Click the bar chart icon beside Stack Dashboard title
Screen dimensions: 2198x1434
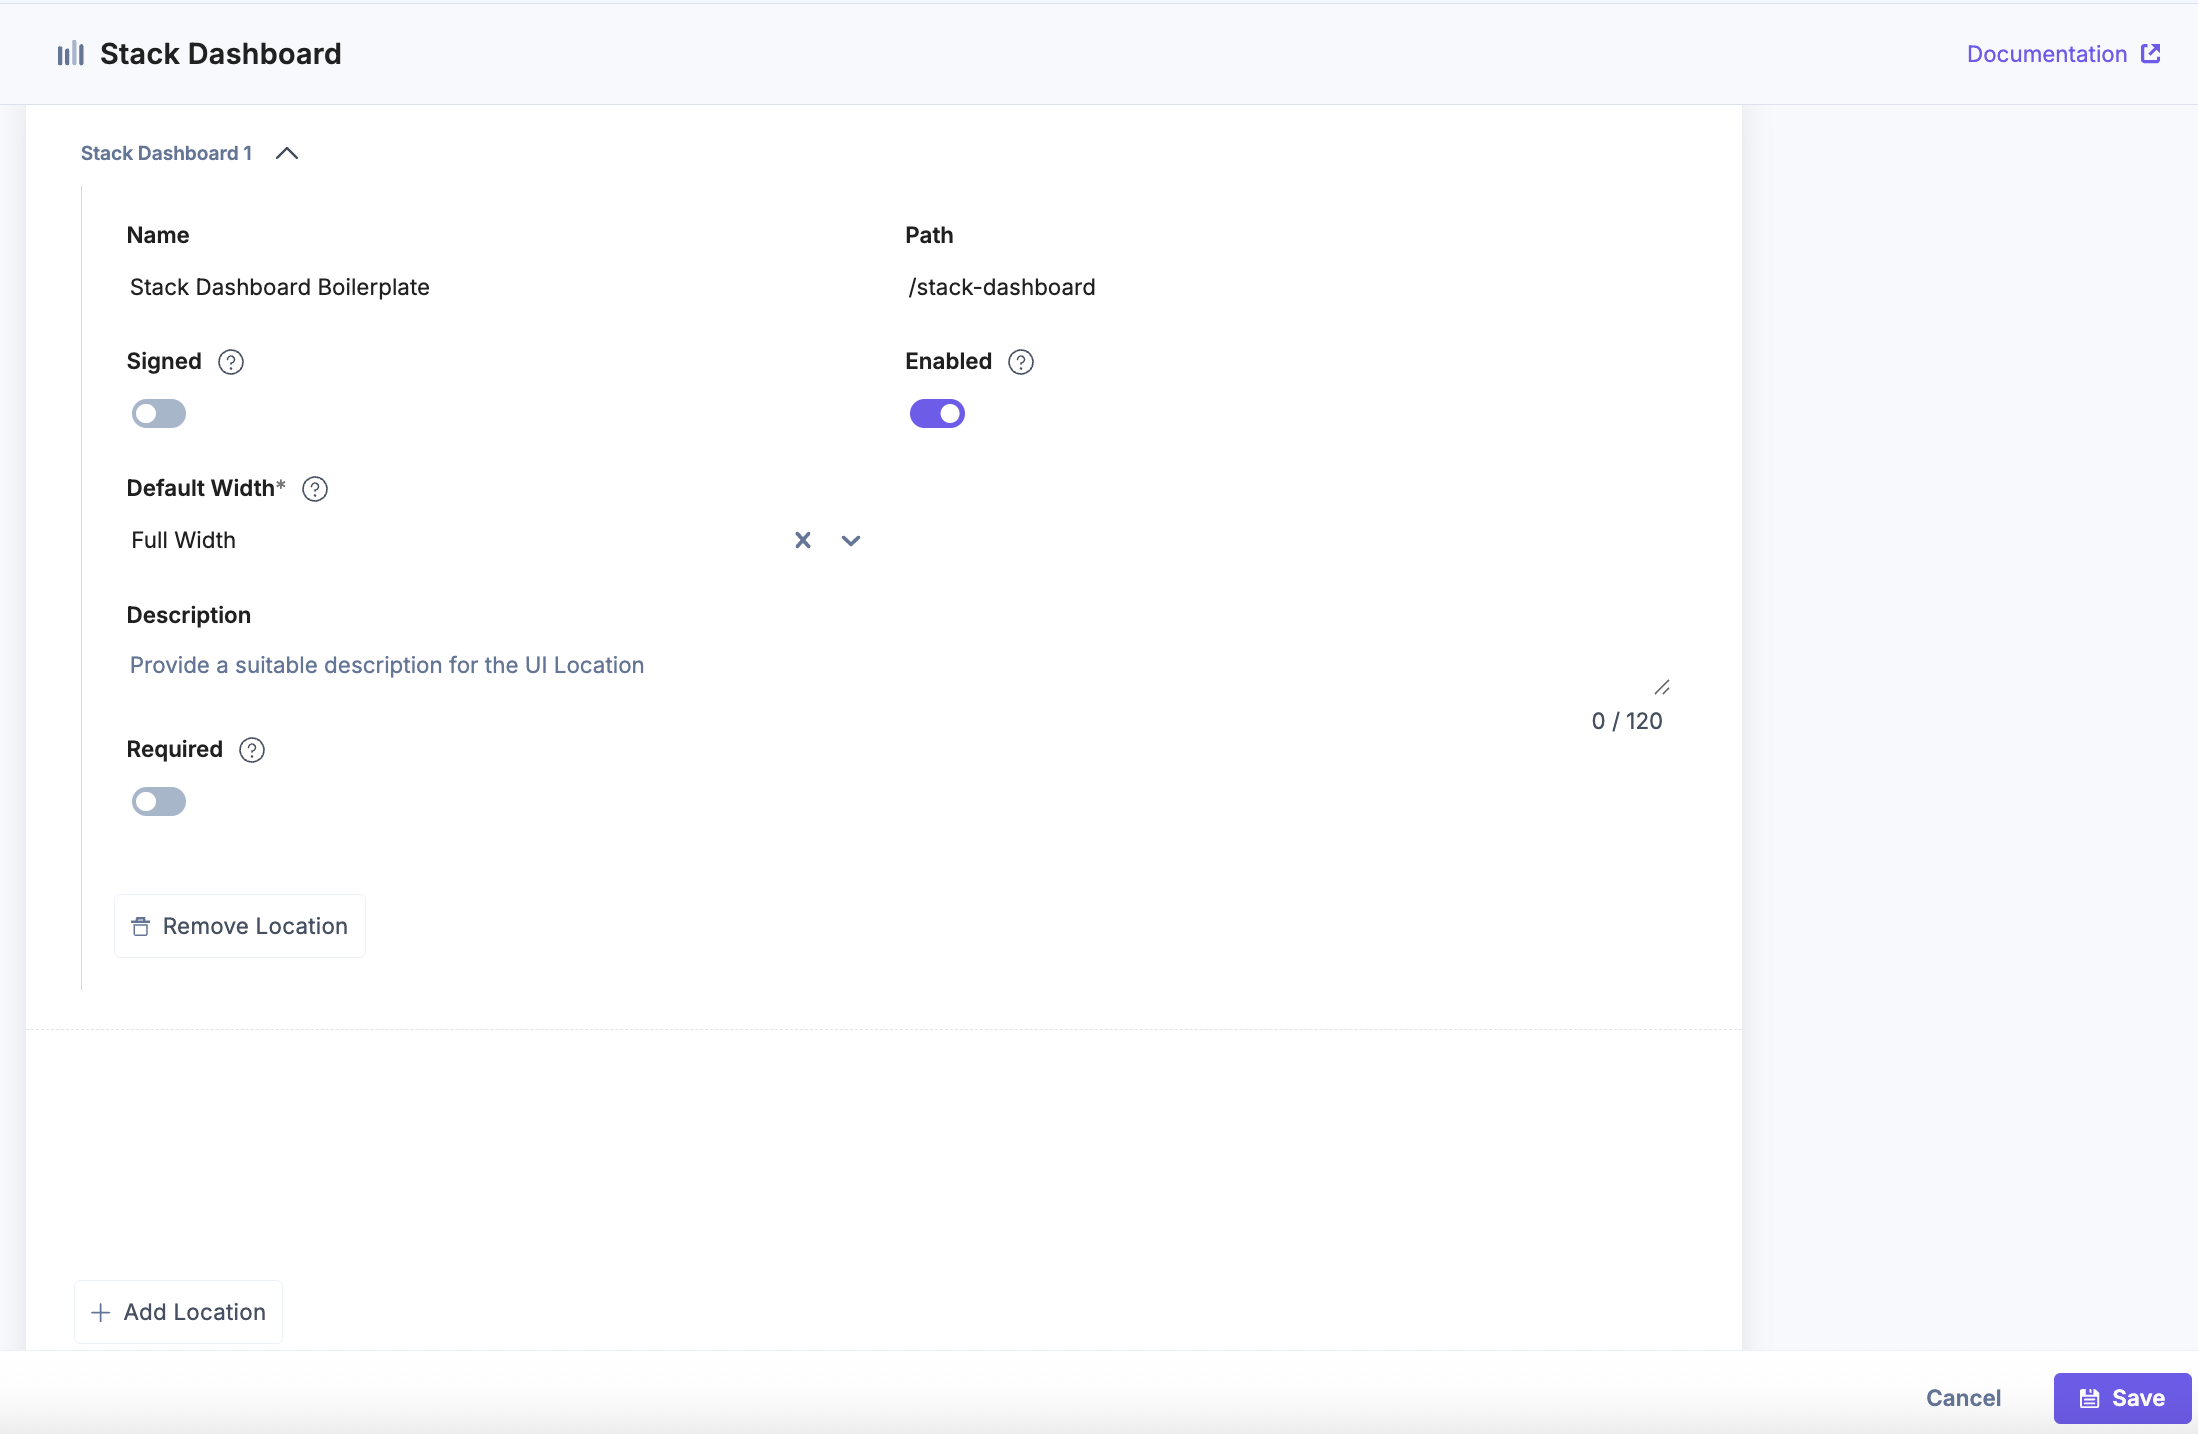tap(70, 53)
